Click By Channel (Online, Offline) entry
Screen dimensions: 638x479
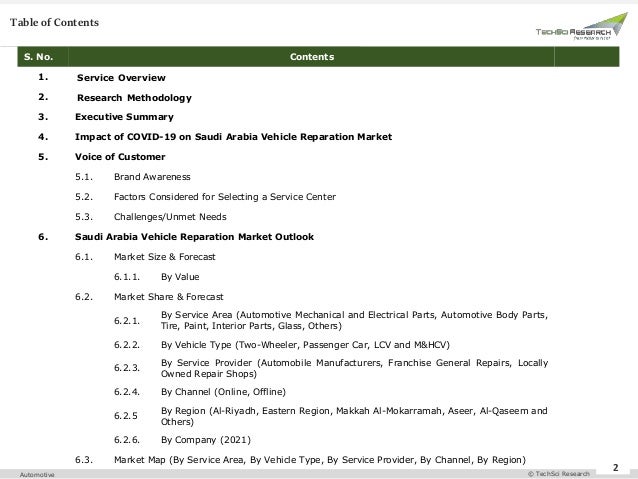223,392
